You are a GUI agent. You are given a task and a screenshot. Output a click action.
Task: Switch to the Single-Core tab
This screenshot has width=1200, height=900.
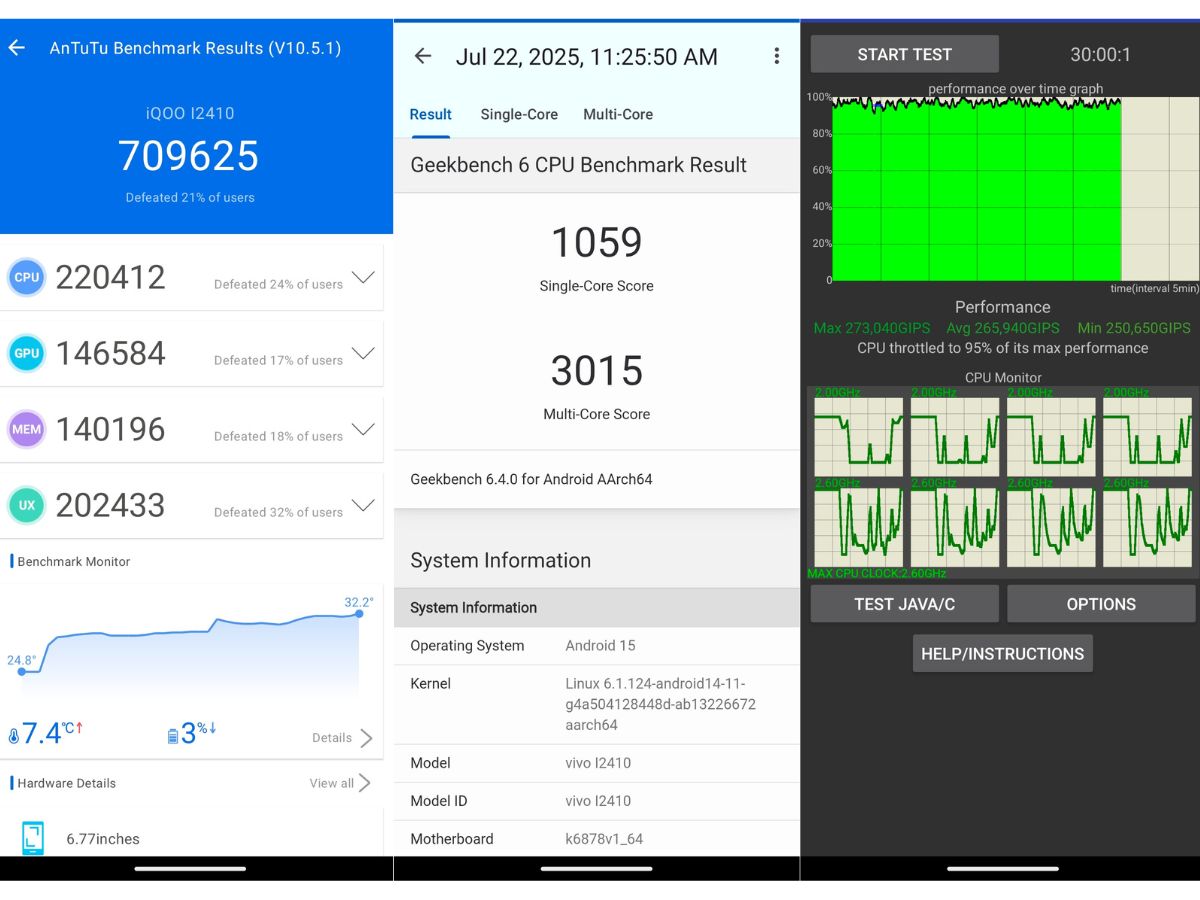tap(519, 114)
